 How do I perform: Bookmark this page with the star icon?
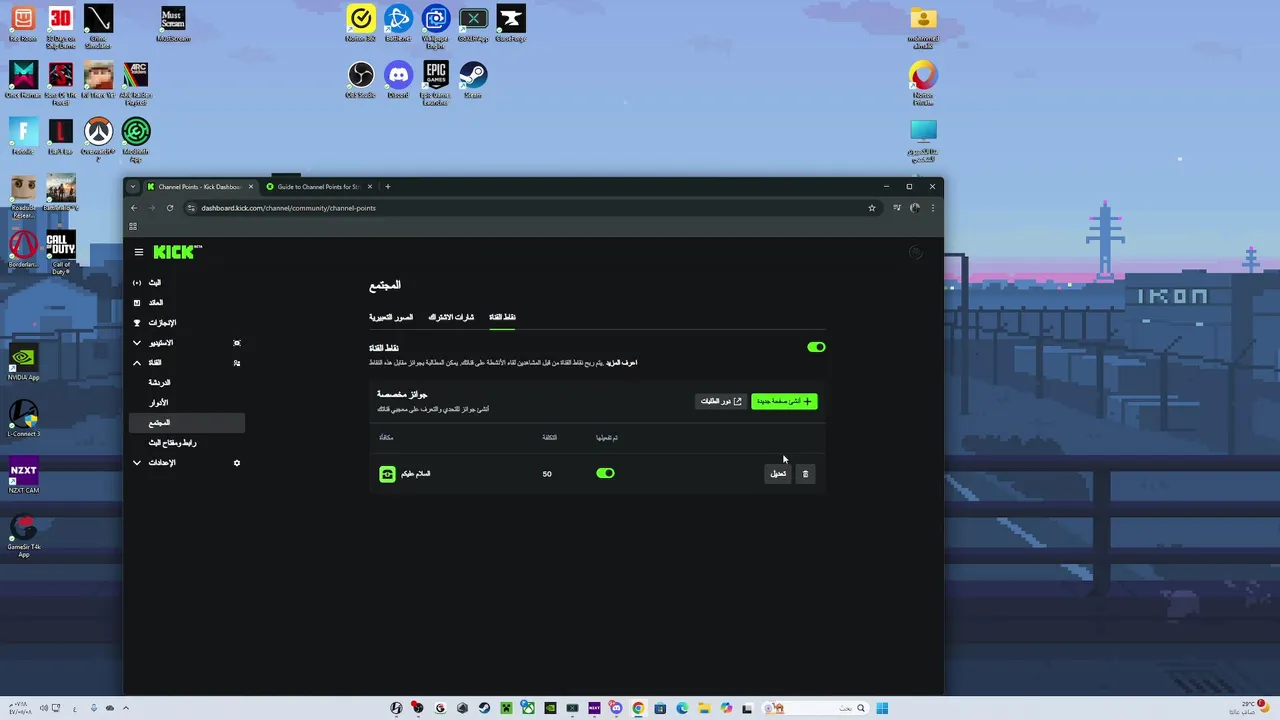tap(872, 208)
